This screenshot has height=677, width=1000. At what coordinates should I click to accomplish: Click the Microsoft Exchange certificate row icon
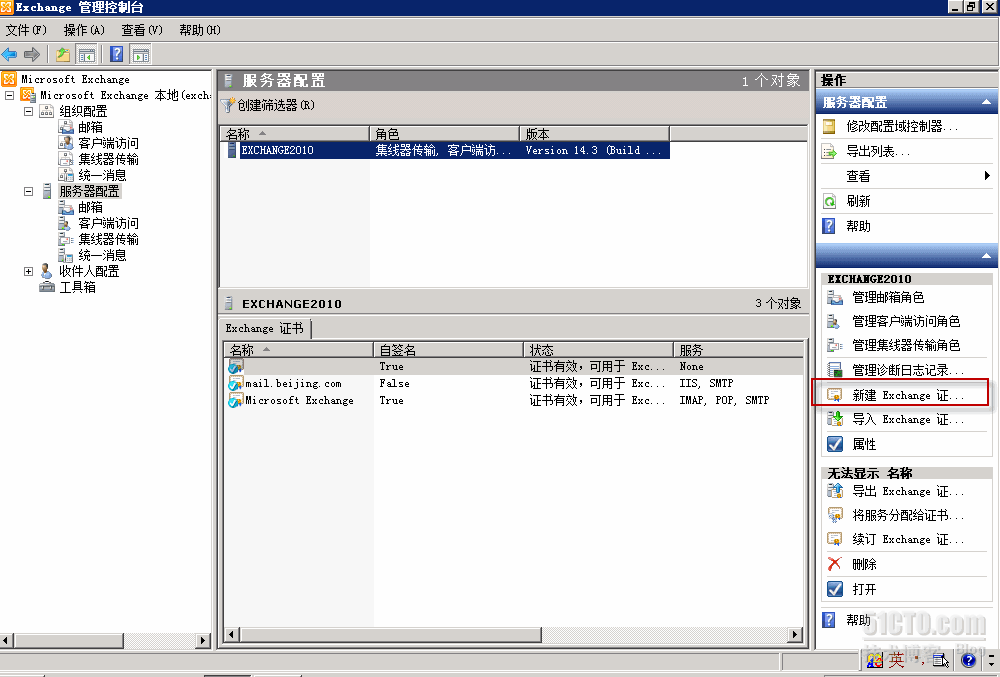[236, 400]
